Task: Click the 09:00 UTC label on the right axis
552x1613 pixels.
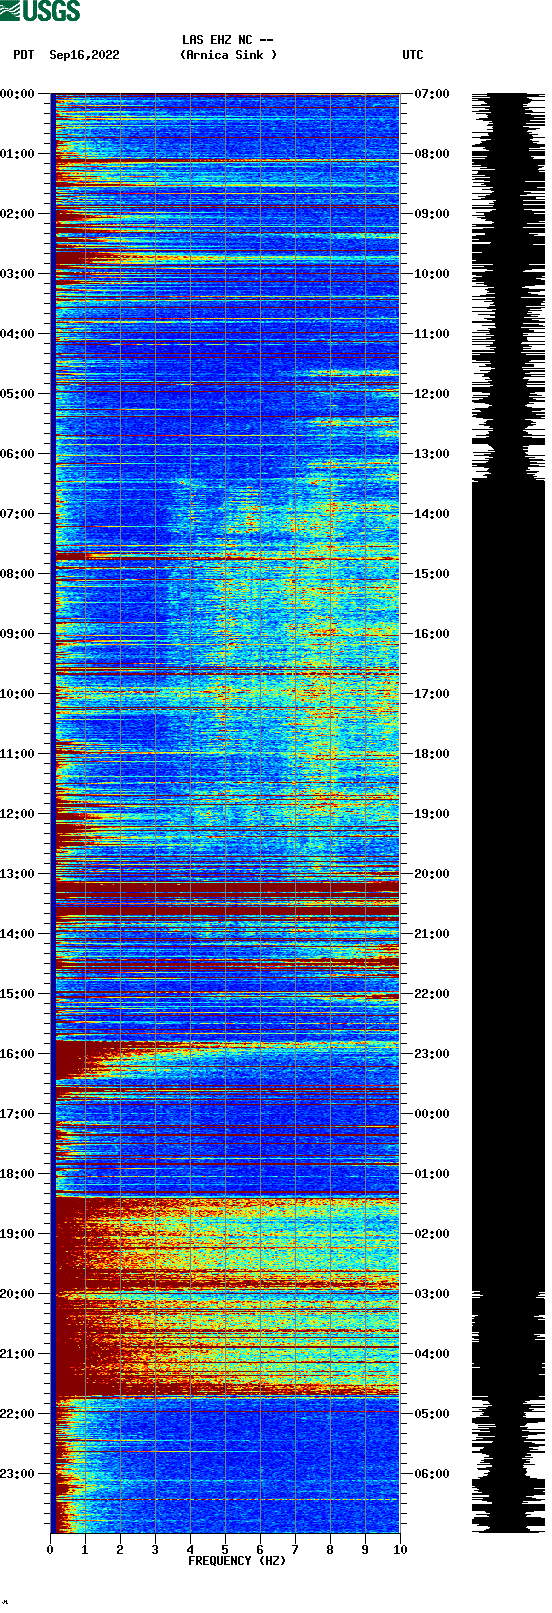Action: click(432, 214)
